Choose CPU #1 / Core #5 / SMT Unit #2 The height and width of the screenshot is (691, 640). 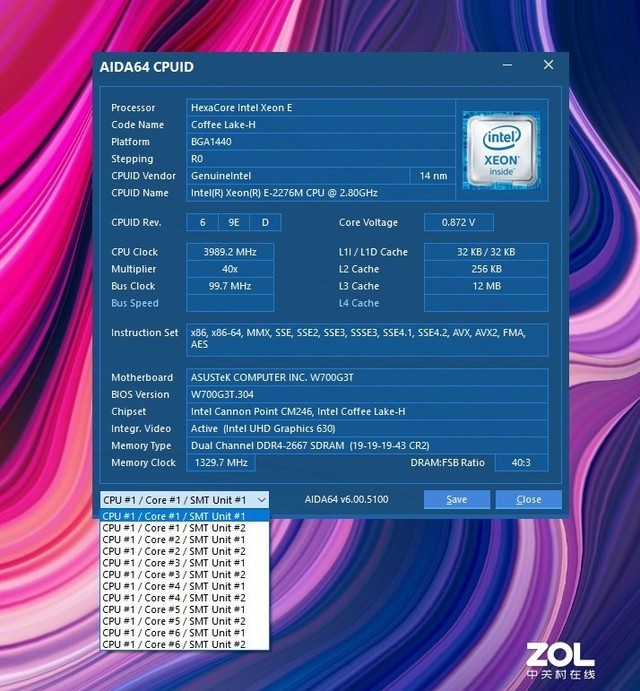tap(184, 621)
